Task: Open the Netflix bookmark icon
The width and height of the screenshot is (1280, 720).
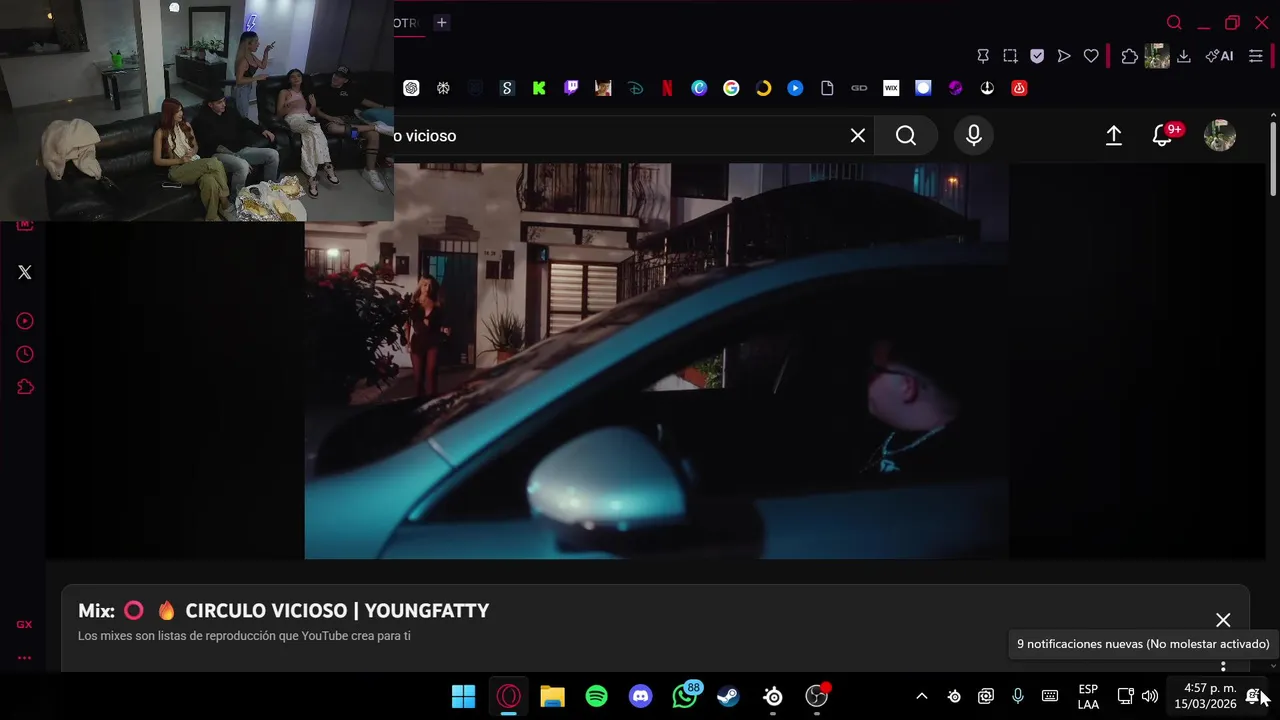Action: click(667, 88)
